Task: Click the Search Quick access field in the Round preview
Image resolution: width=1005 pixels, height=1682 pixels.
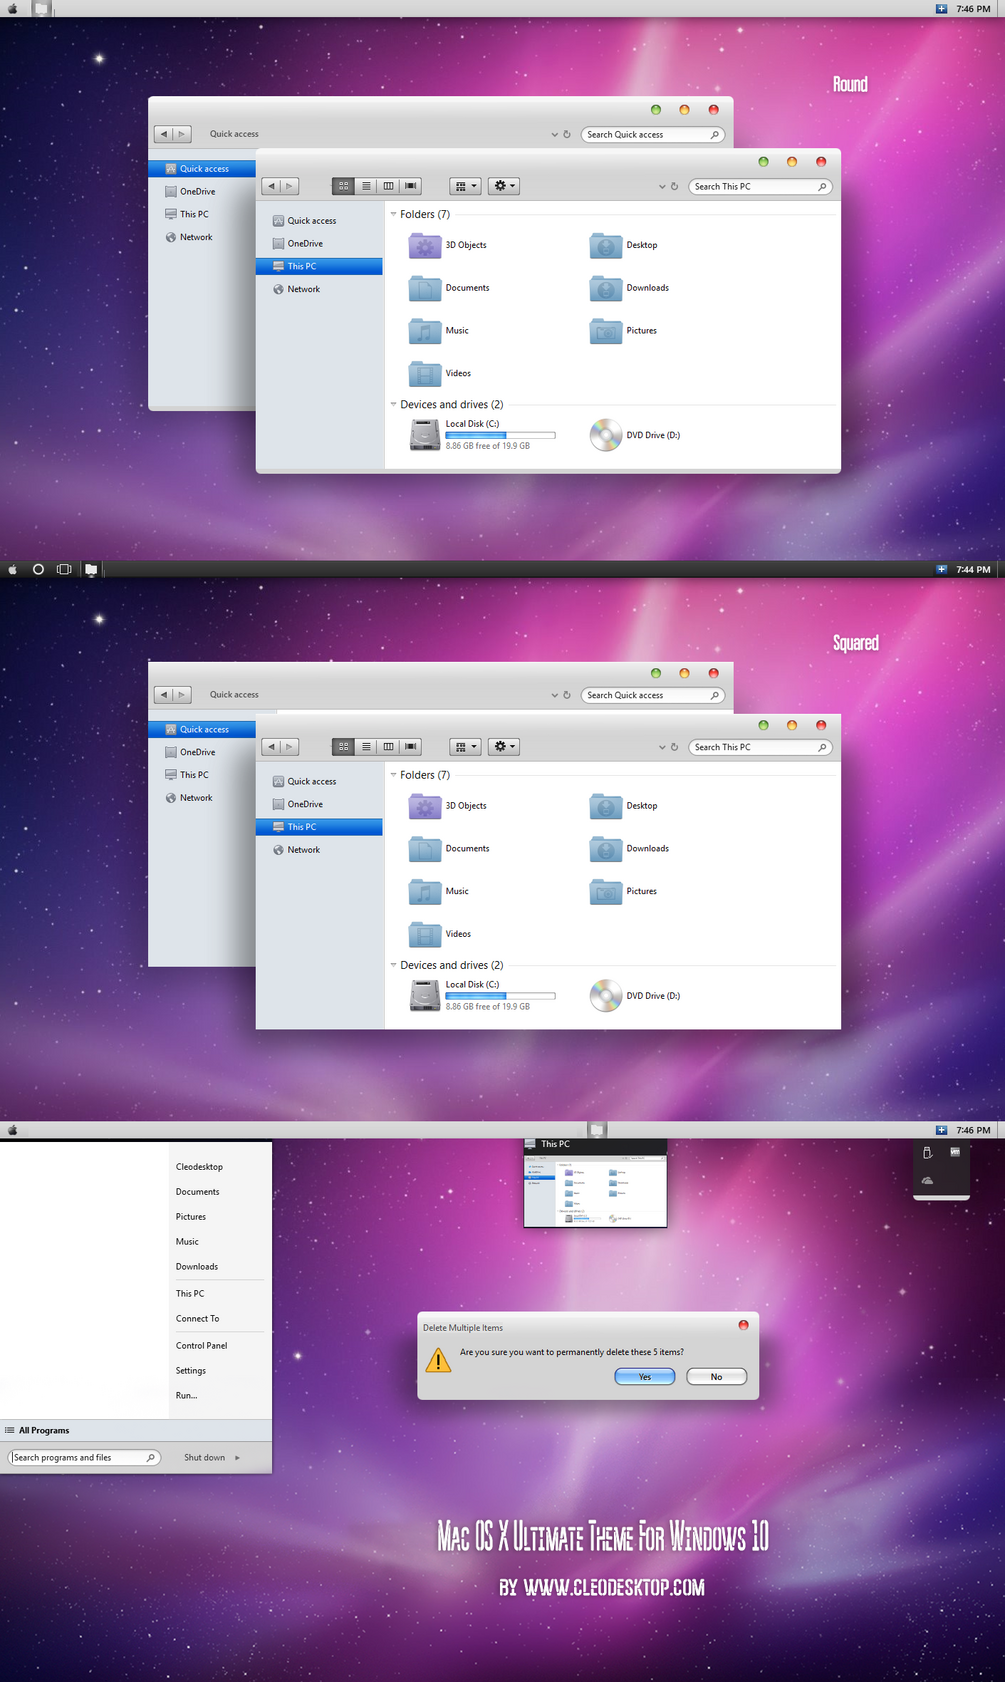Action: [652, 134]
